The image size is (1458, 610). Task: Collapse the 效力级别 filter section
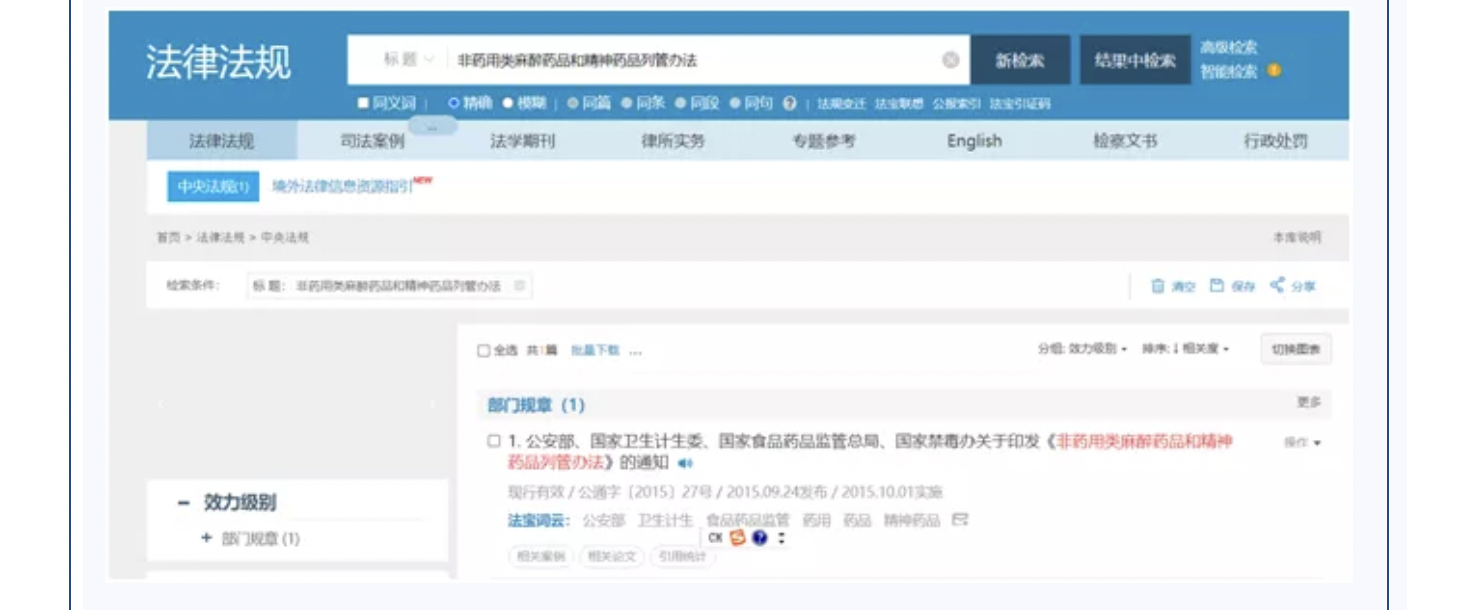[x=183, y=502]
